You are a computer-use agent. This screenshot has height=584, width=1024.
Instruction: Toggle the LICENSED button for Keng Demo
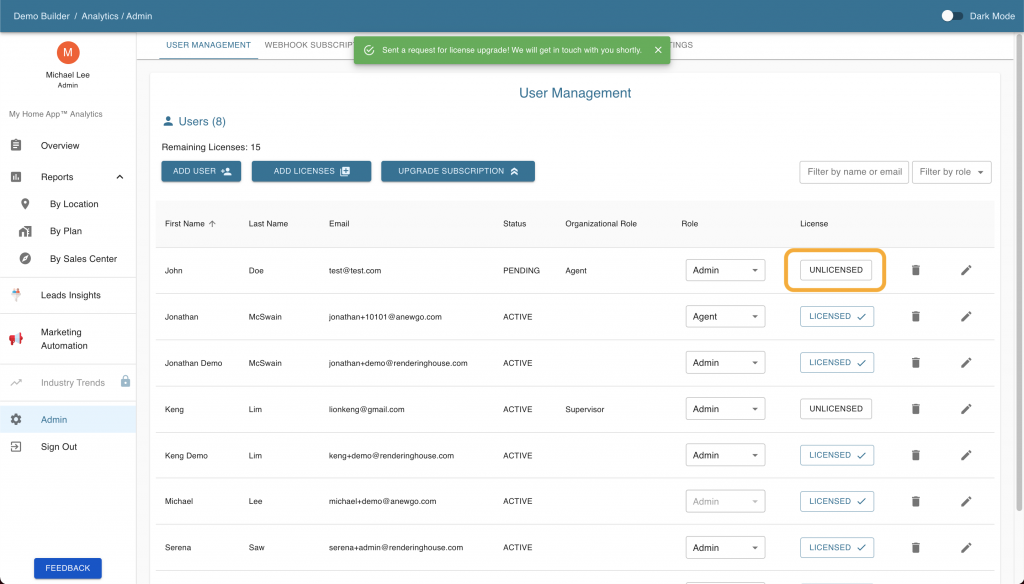(837, 455)
